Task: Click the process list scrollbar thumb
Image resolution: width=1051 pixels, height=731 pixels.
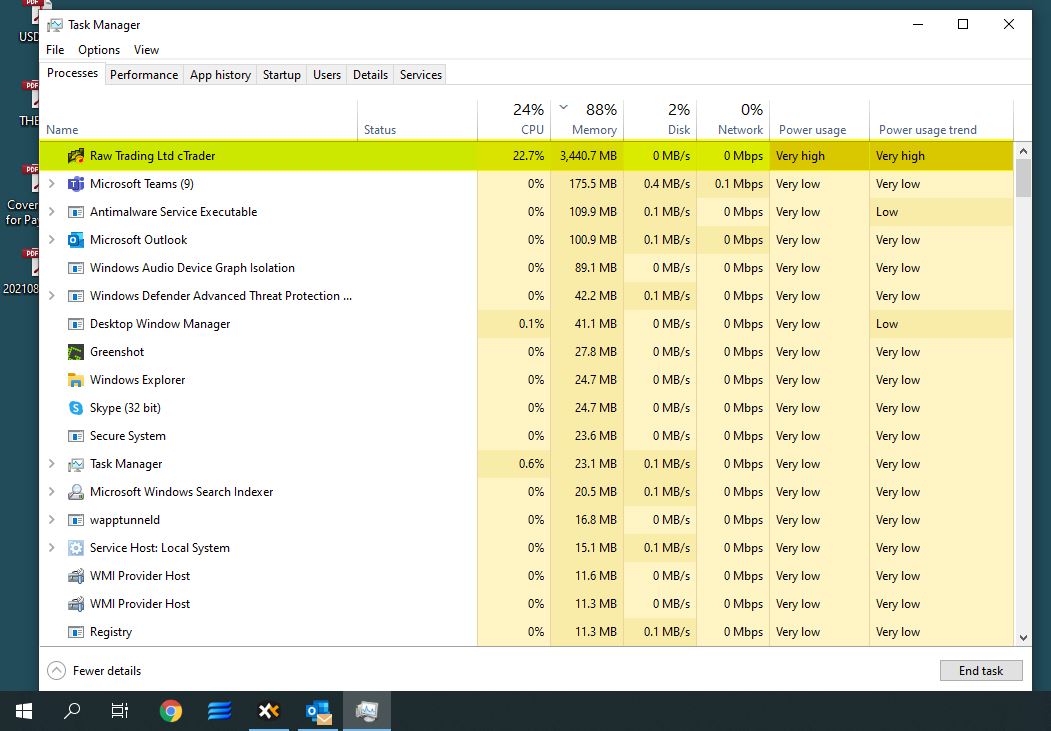Action: tap(1023, 178)
